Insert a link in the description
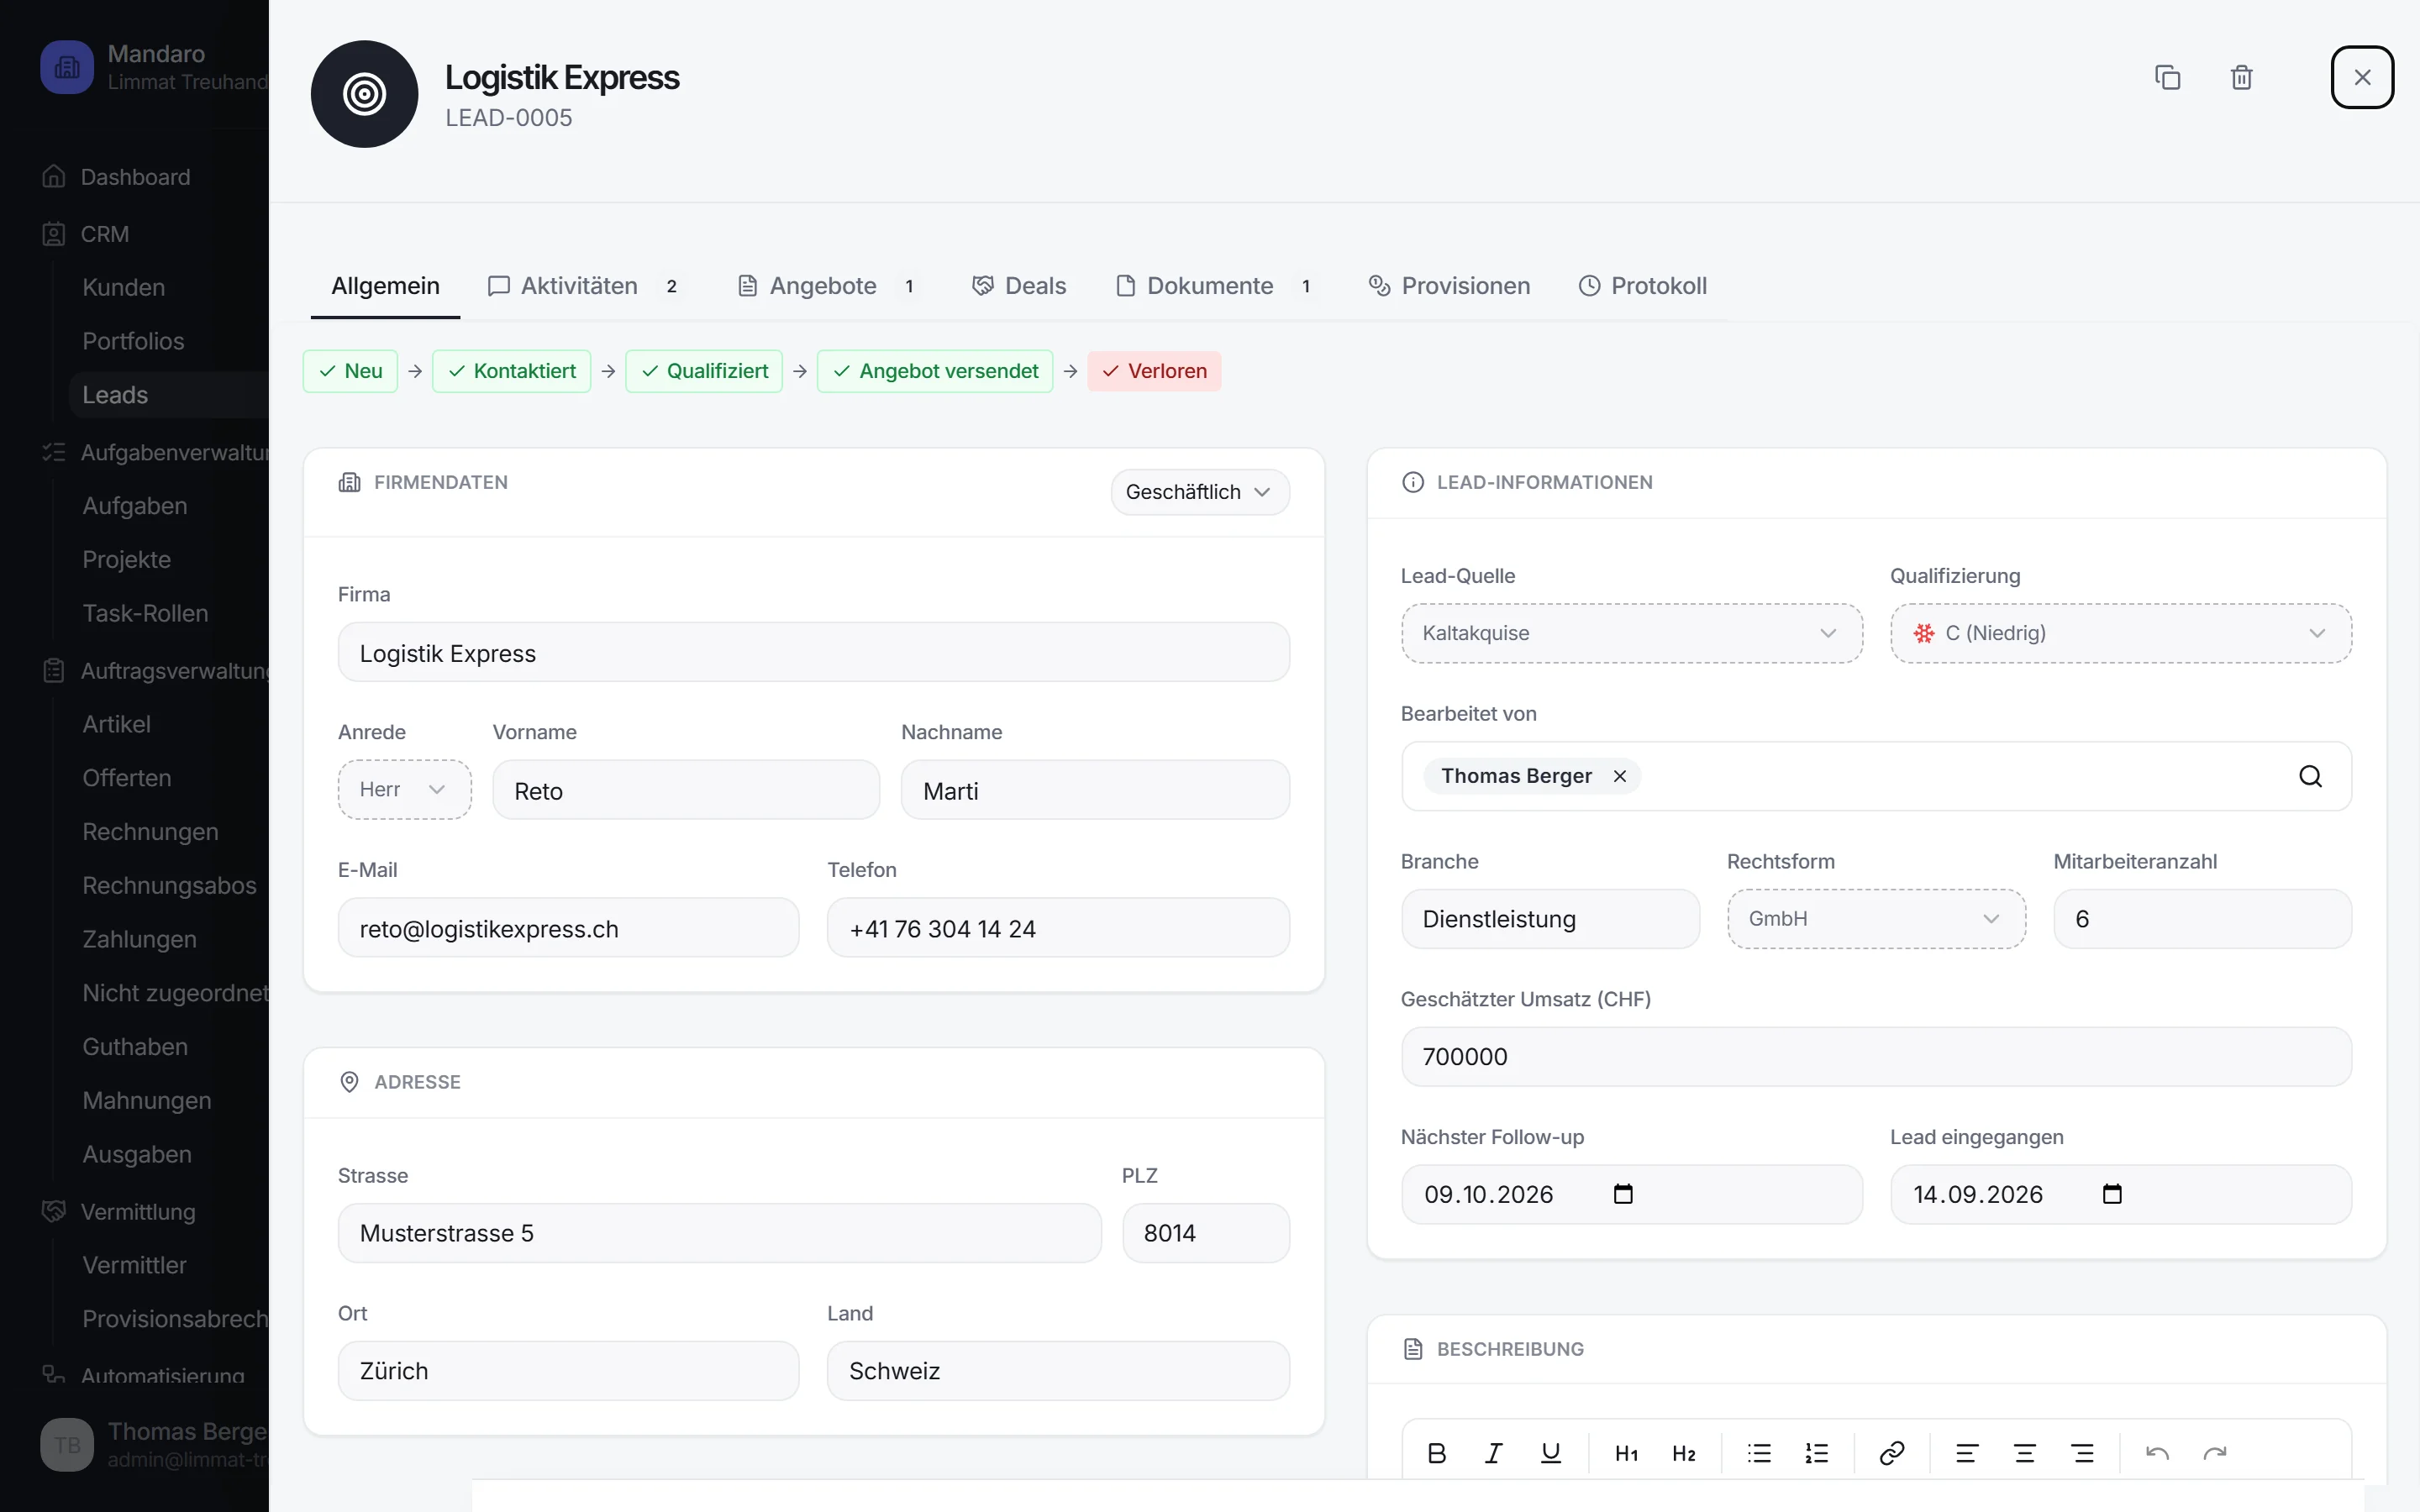 [1891, 1453]
